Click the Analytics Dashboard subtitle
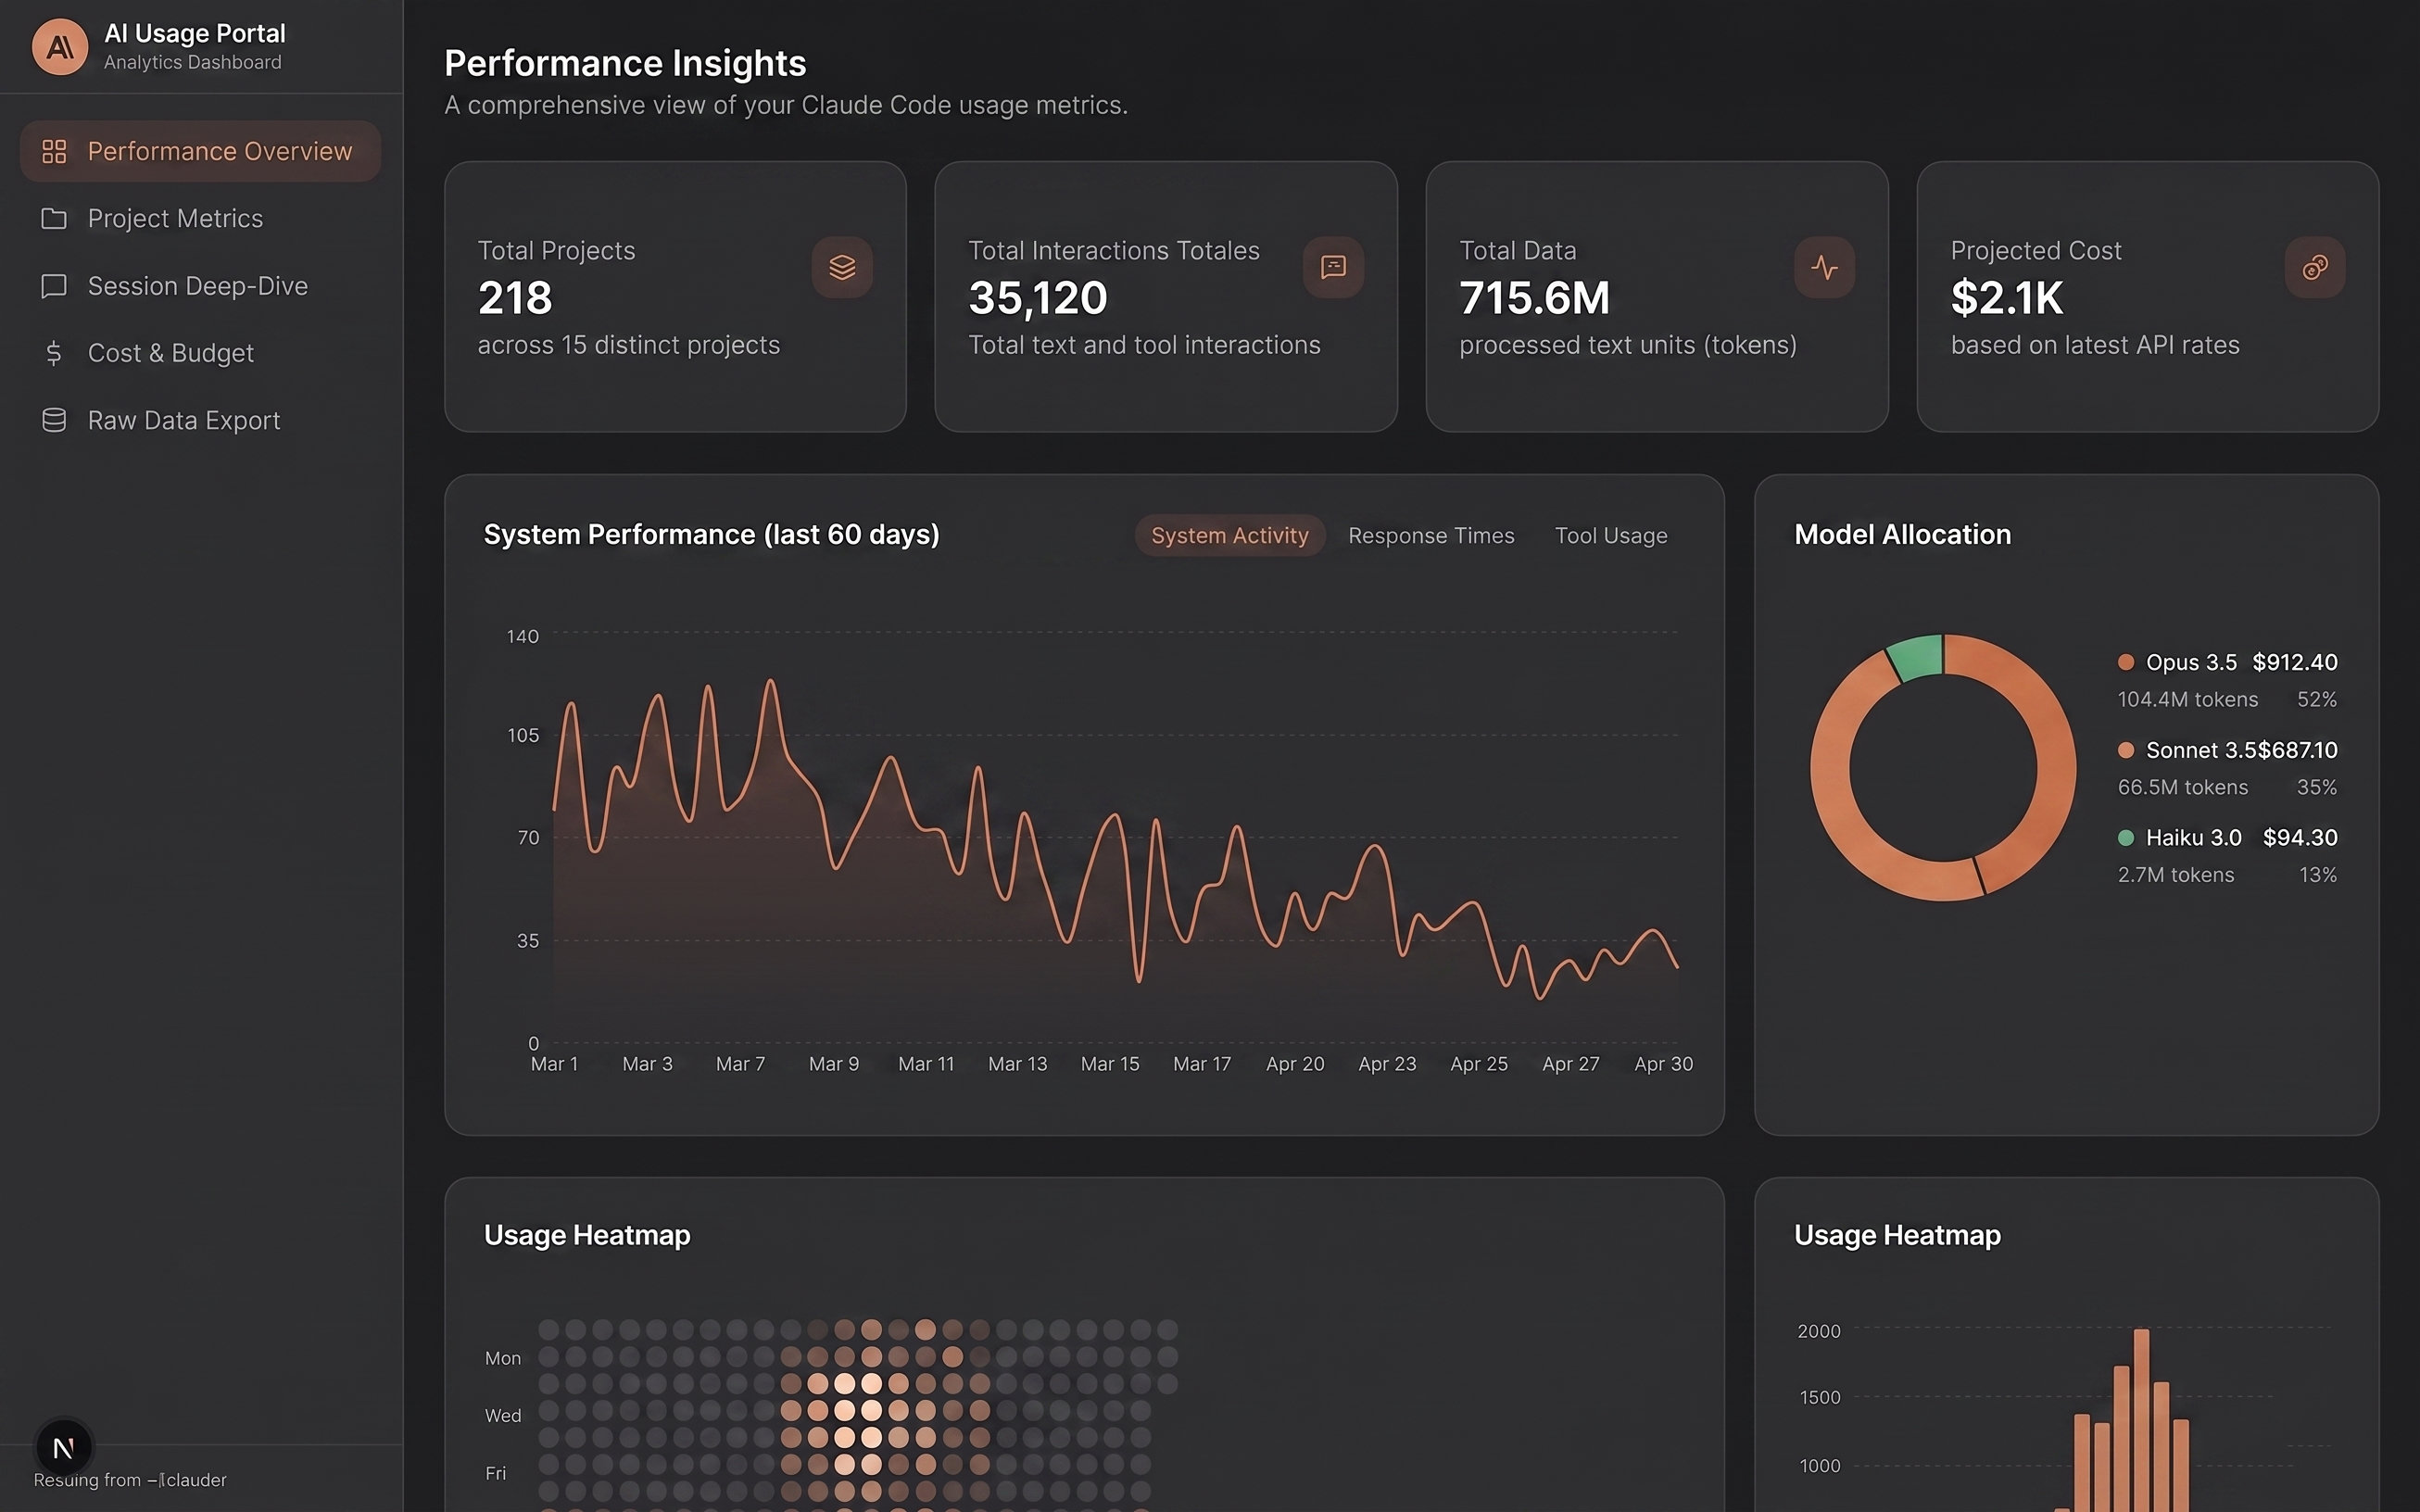This screenshot has width=2420, height=1512. point(193,62)
